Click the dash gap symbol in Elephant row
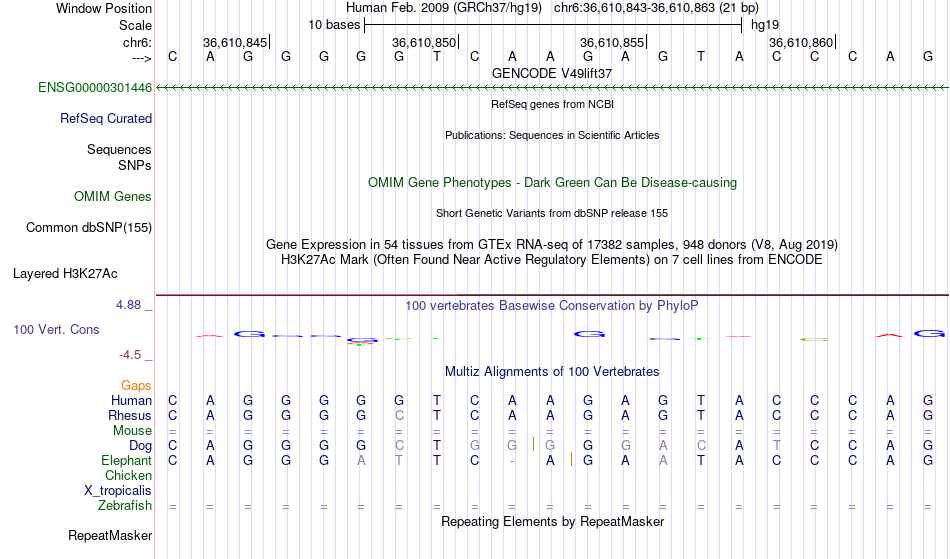Screen dimensions: 950x559 pos(513,461)
